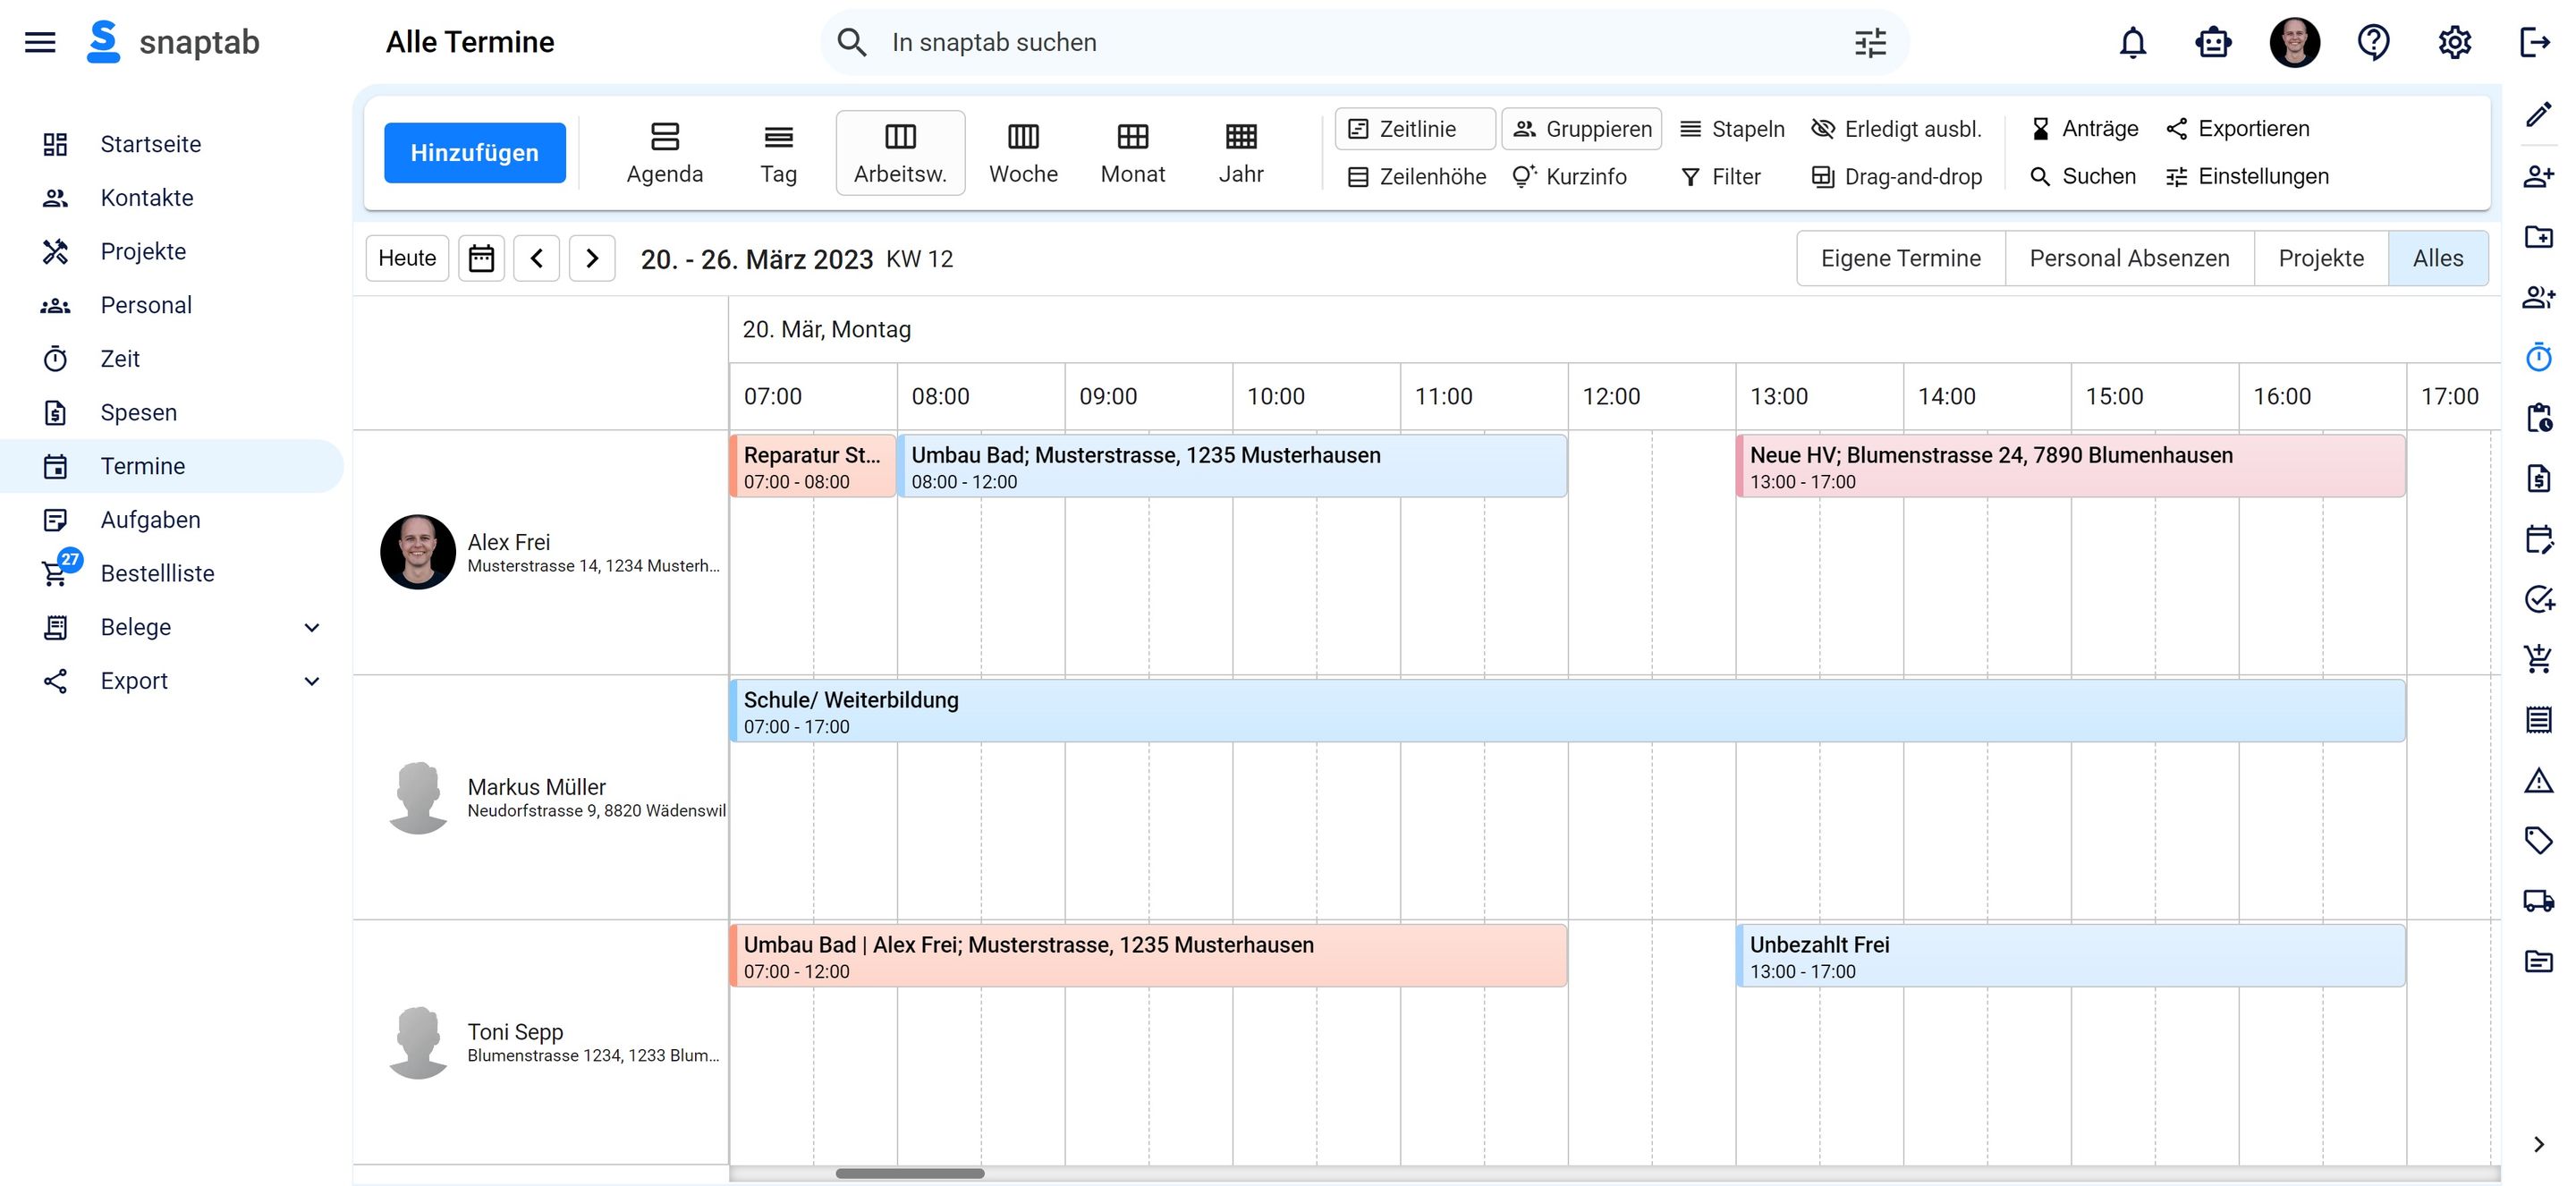Click folder document icon in right bar

(x=2538, y=961)
